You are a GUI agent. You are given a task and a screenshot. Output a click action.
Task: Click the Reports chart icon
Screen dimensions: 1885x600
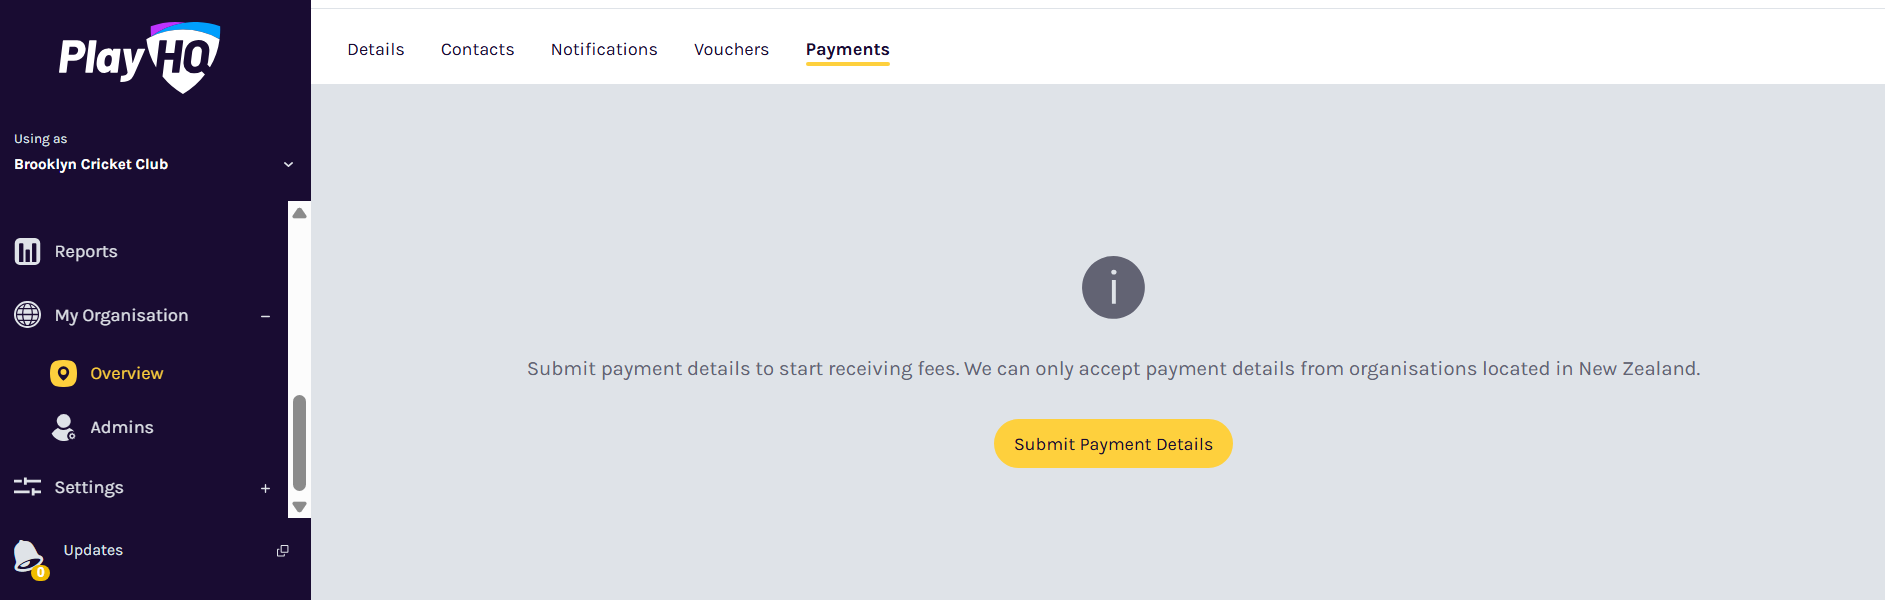[x=28, y=252]
